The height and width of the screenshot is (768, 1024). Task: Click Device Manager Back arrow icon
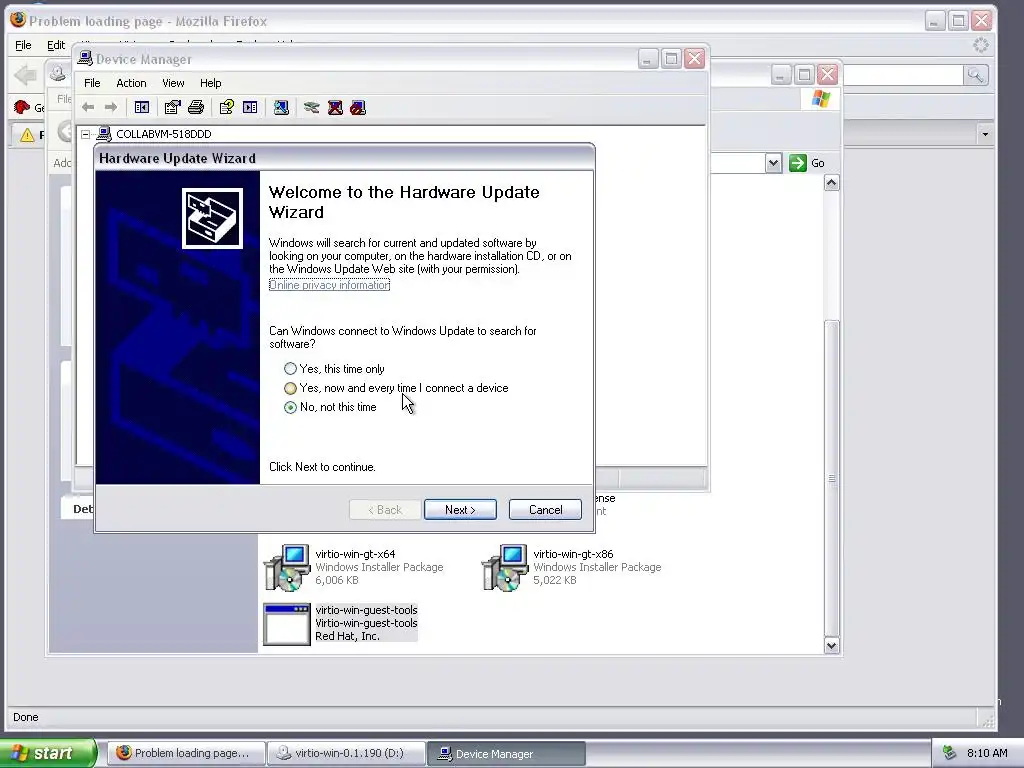[x=88, y=108]
